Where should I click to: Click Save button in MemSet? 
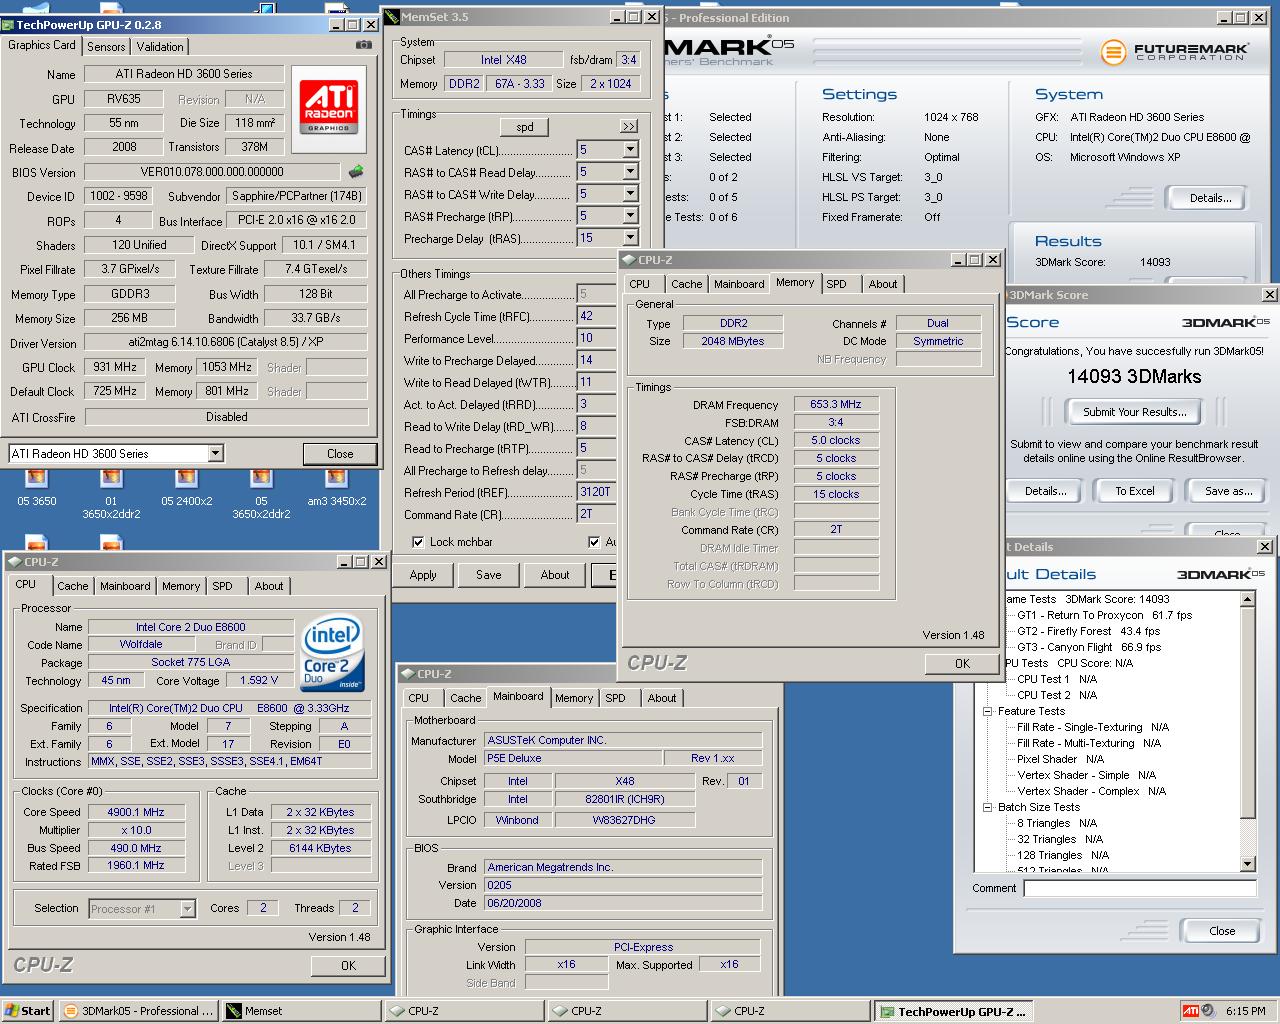(489, 575)
